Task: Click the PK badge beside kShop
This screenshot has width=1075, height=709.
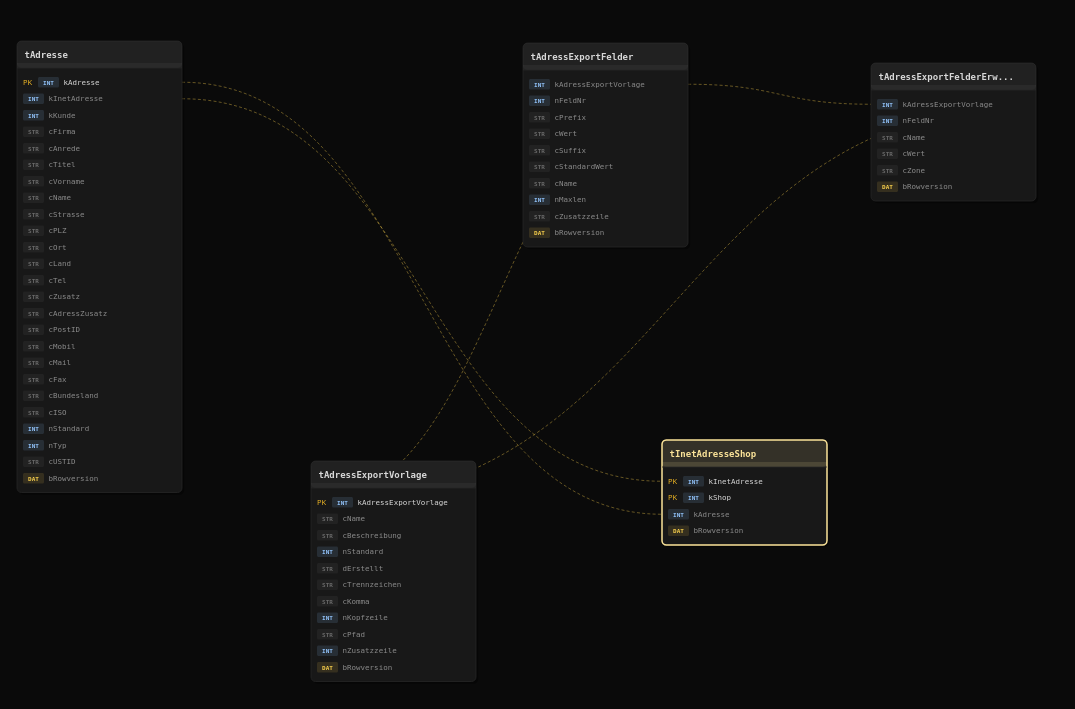Action: tap(672, 498)
